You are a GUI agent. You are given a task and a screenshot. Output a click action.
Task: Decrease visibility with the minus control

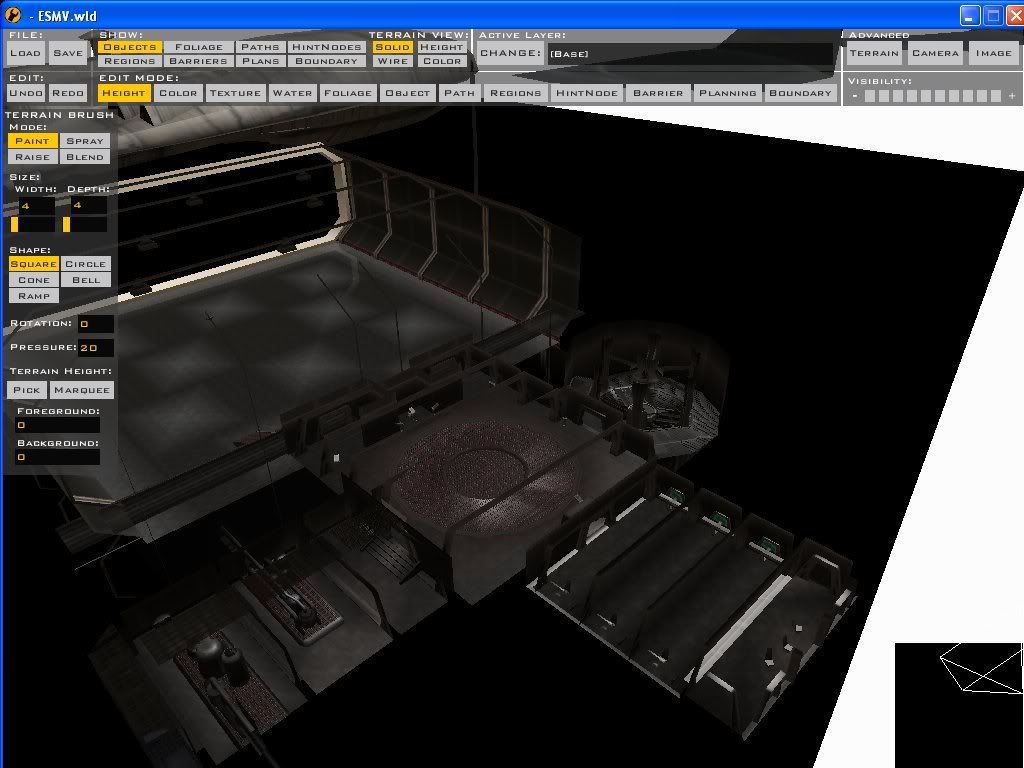coord(854,96)
